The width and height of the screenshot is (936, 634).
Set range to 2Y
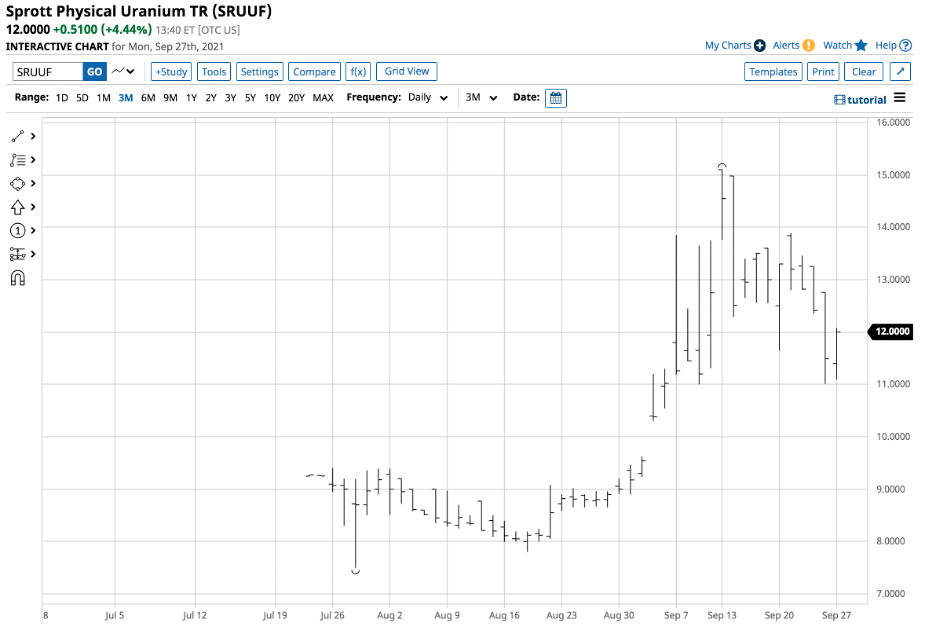211,98
